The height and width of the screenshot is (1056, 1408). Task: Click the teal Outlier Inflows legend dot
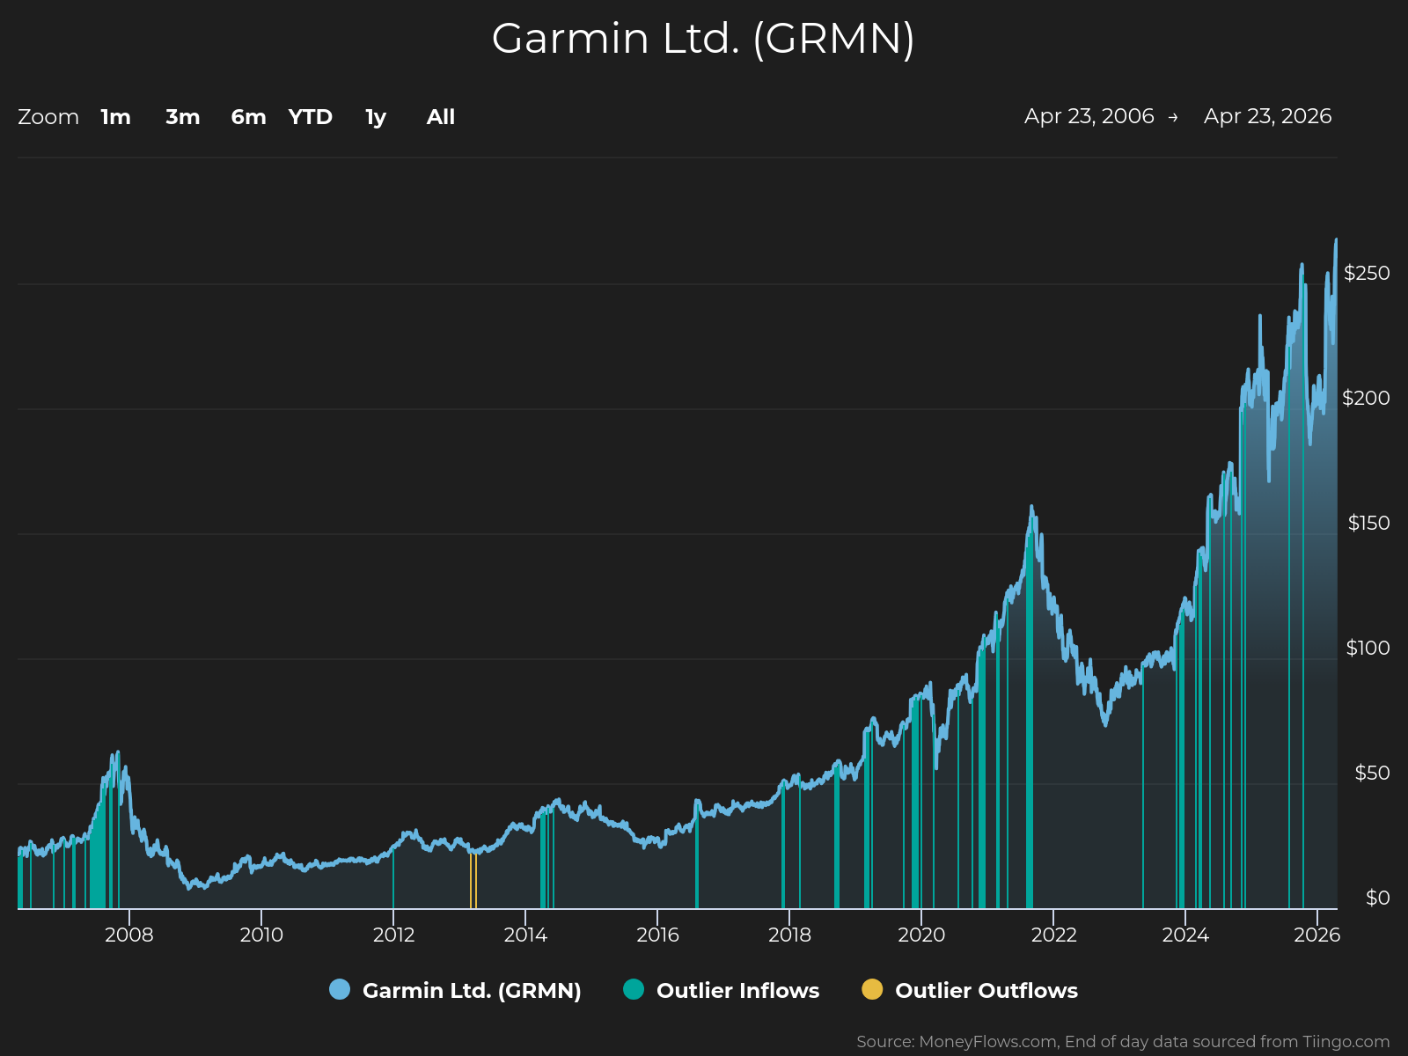point(634,989)
